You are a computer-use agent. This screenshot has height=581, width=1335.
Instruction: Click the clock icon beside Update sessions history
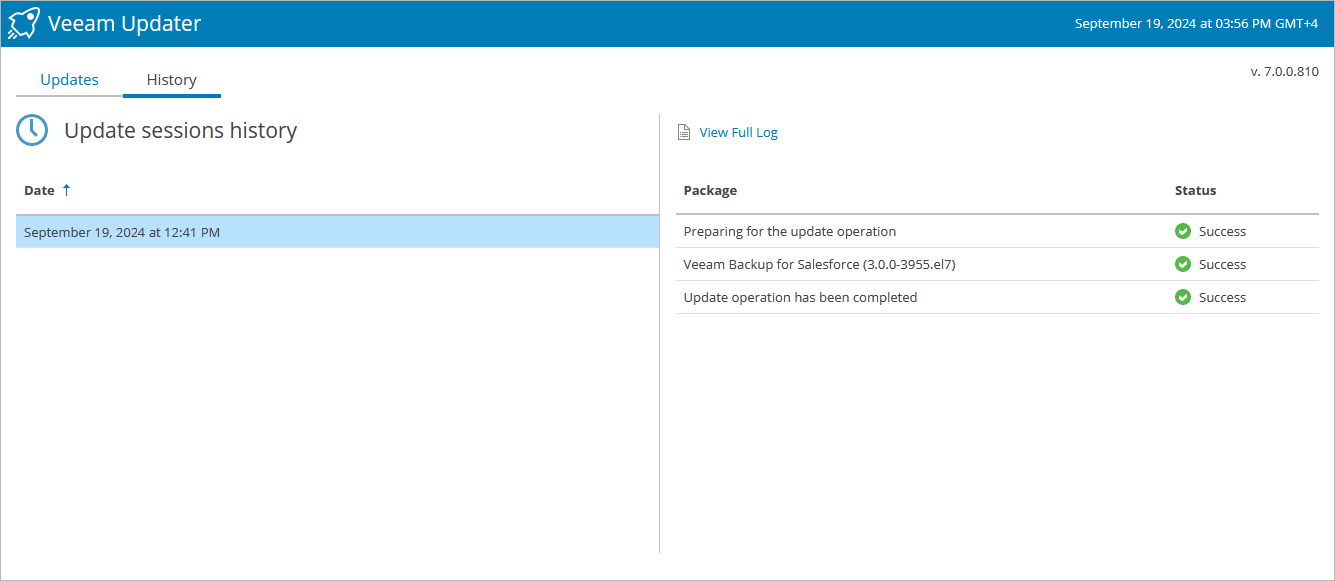click(x=32, y=131)
